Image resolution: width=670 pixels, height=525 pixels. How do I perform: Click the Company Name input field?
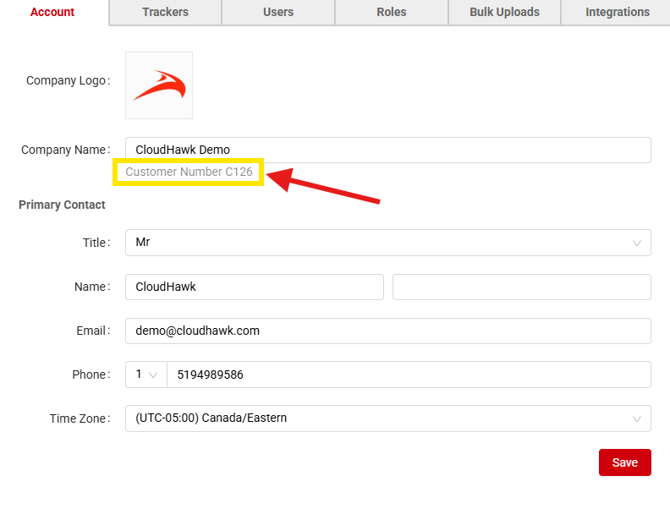point(387,150)
